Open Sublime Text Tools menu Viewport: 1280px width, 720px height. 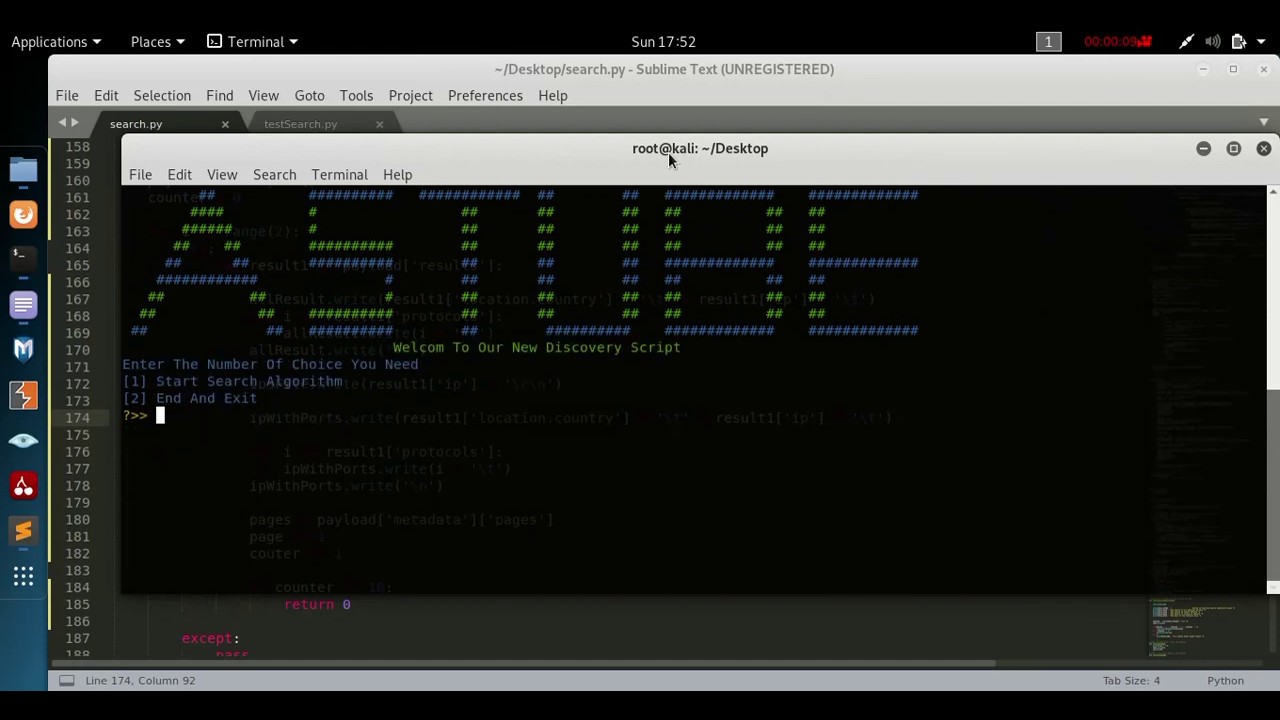356,96
